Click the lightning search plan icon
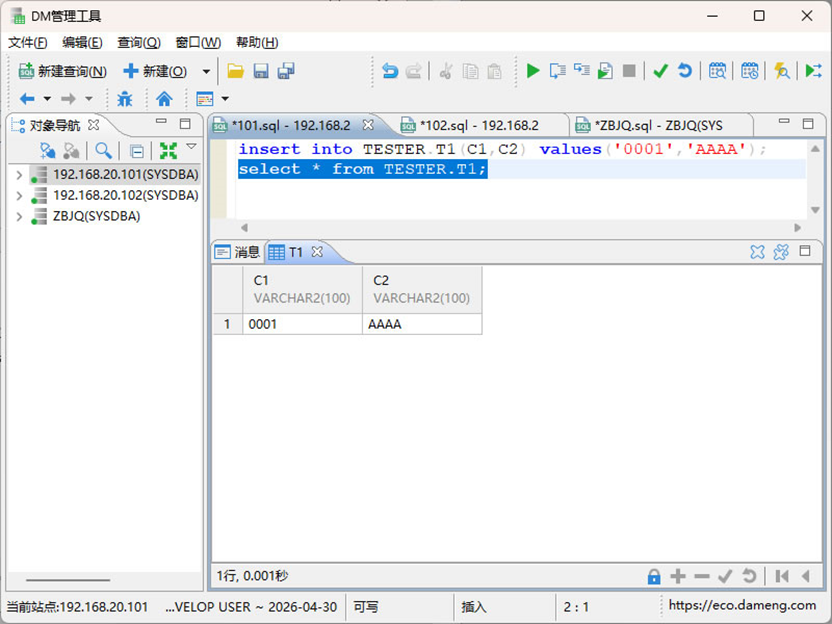The width and height of the screenshot is (832, 624). 782,71
